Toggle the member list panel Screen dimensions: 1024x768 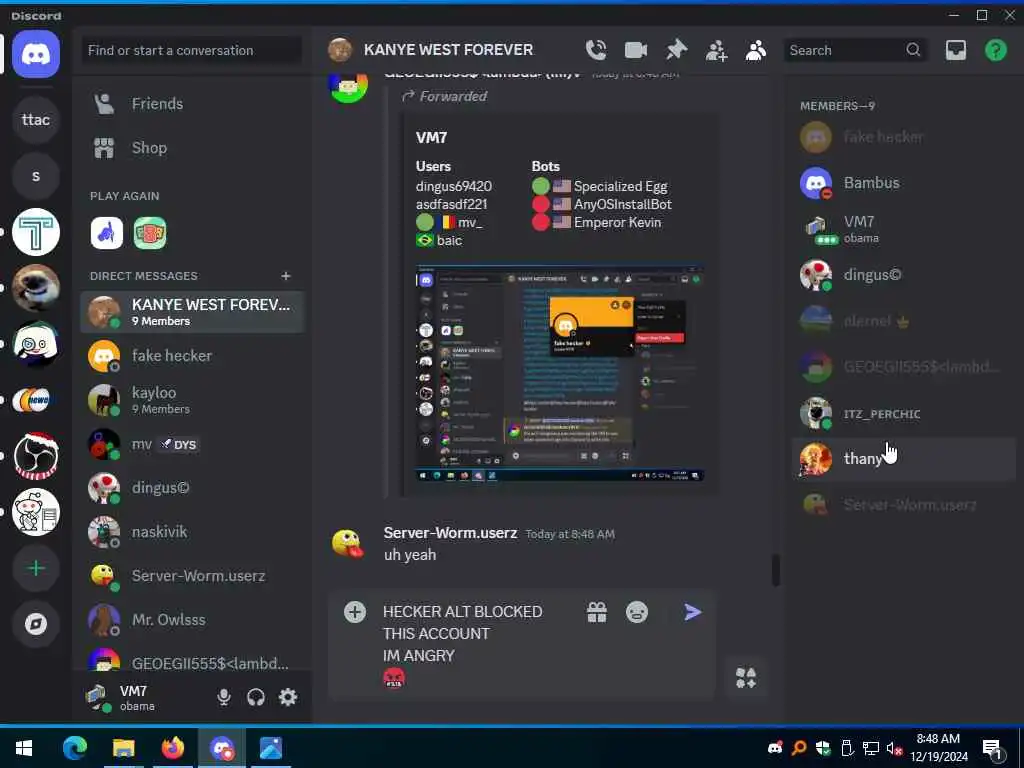(x=756, y=50)
